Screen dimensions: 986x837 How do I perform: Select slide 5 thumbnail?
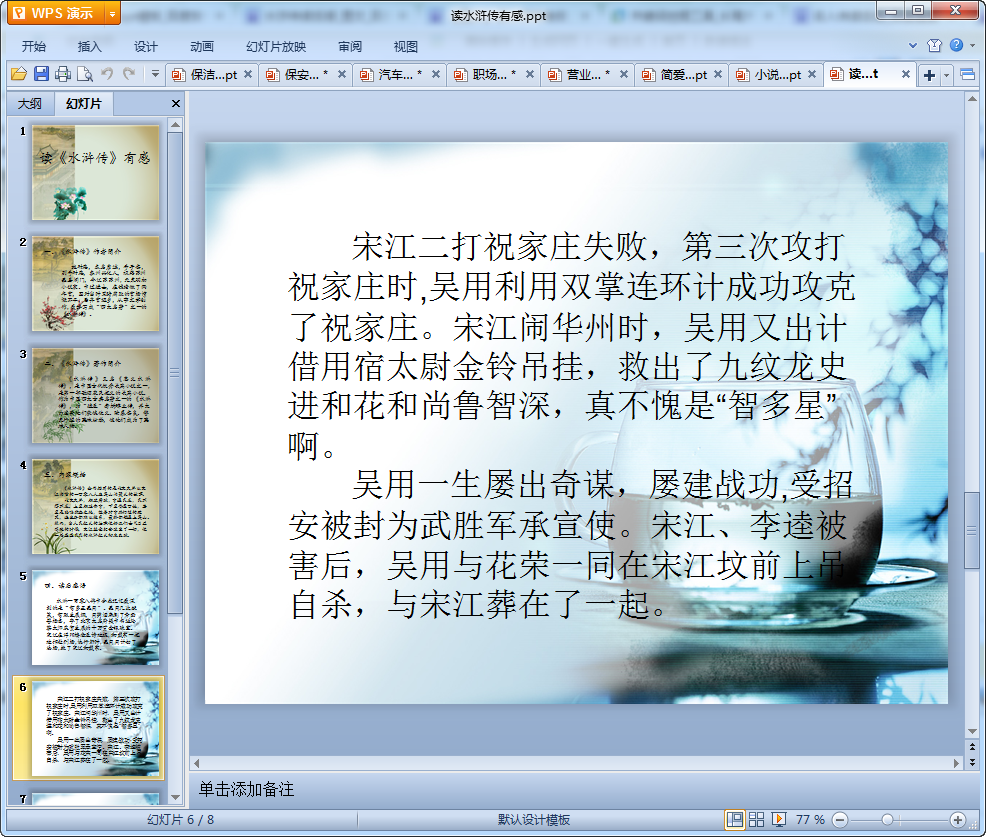96,618
